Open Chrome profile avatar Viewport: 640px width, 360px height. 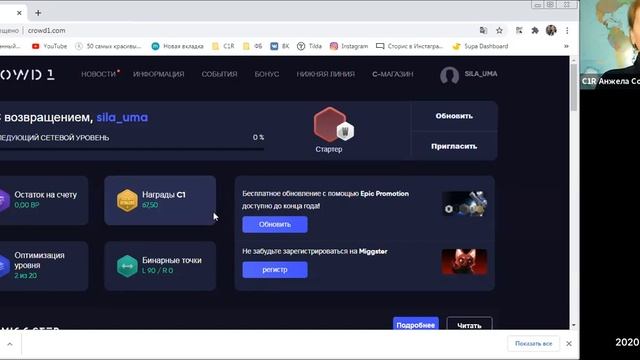point(551,30)
